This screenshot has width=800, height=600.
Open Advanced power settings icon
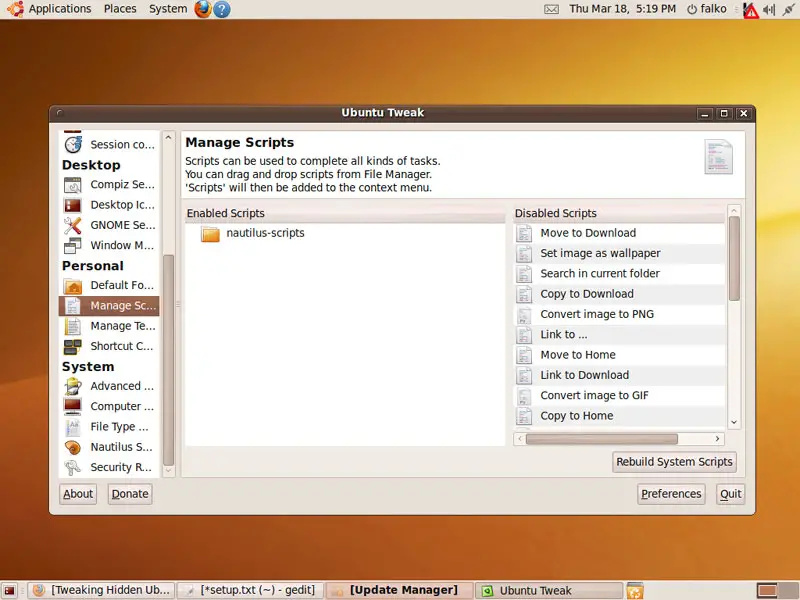click(73, 386)
